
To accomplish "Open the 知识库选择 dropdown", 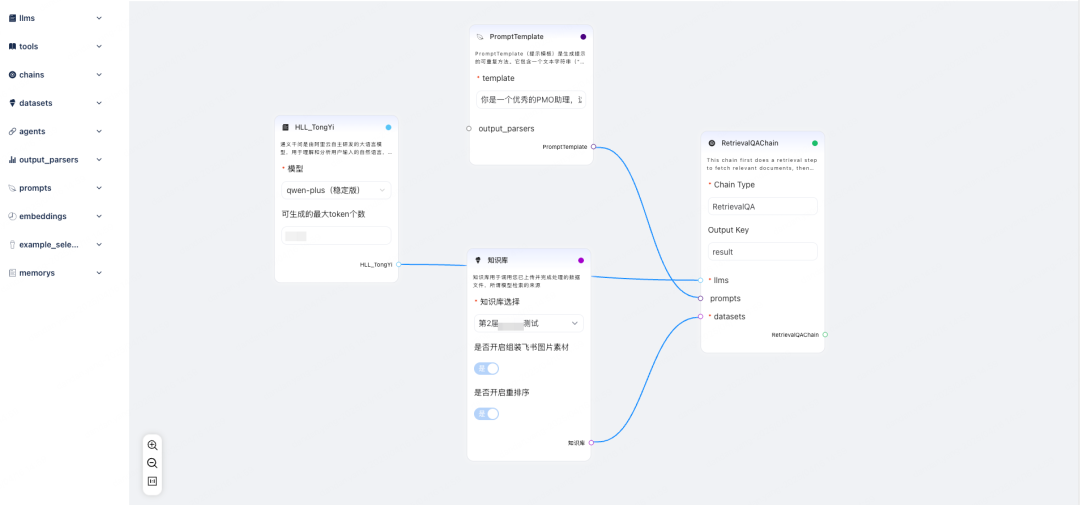I will click(529, 323).
